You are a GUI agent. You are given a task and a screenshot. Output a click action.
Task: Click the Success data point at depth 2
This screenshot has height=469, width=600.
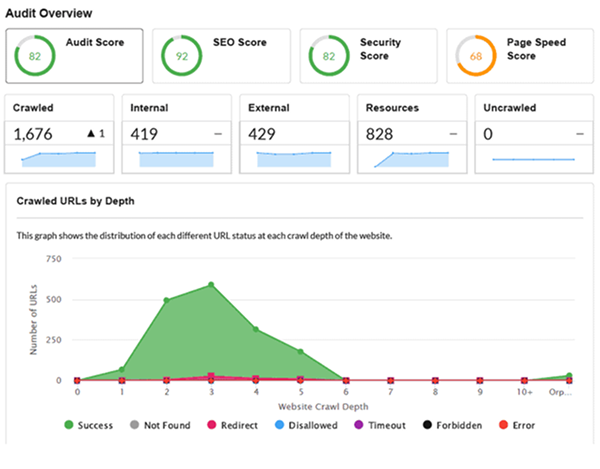pos(166,300)
